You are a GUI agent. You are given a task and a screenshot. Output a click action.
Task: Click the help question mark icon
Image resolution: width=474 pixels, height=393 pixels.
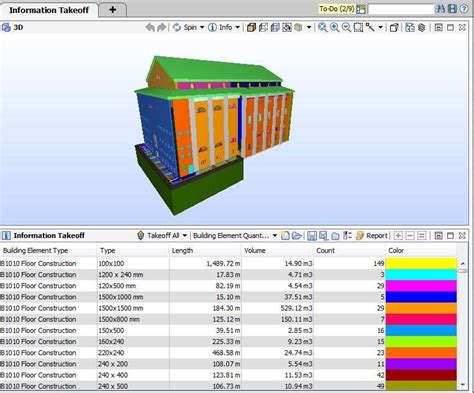click(464, 9)
